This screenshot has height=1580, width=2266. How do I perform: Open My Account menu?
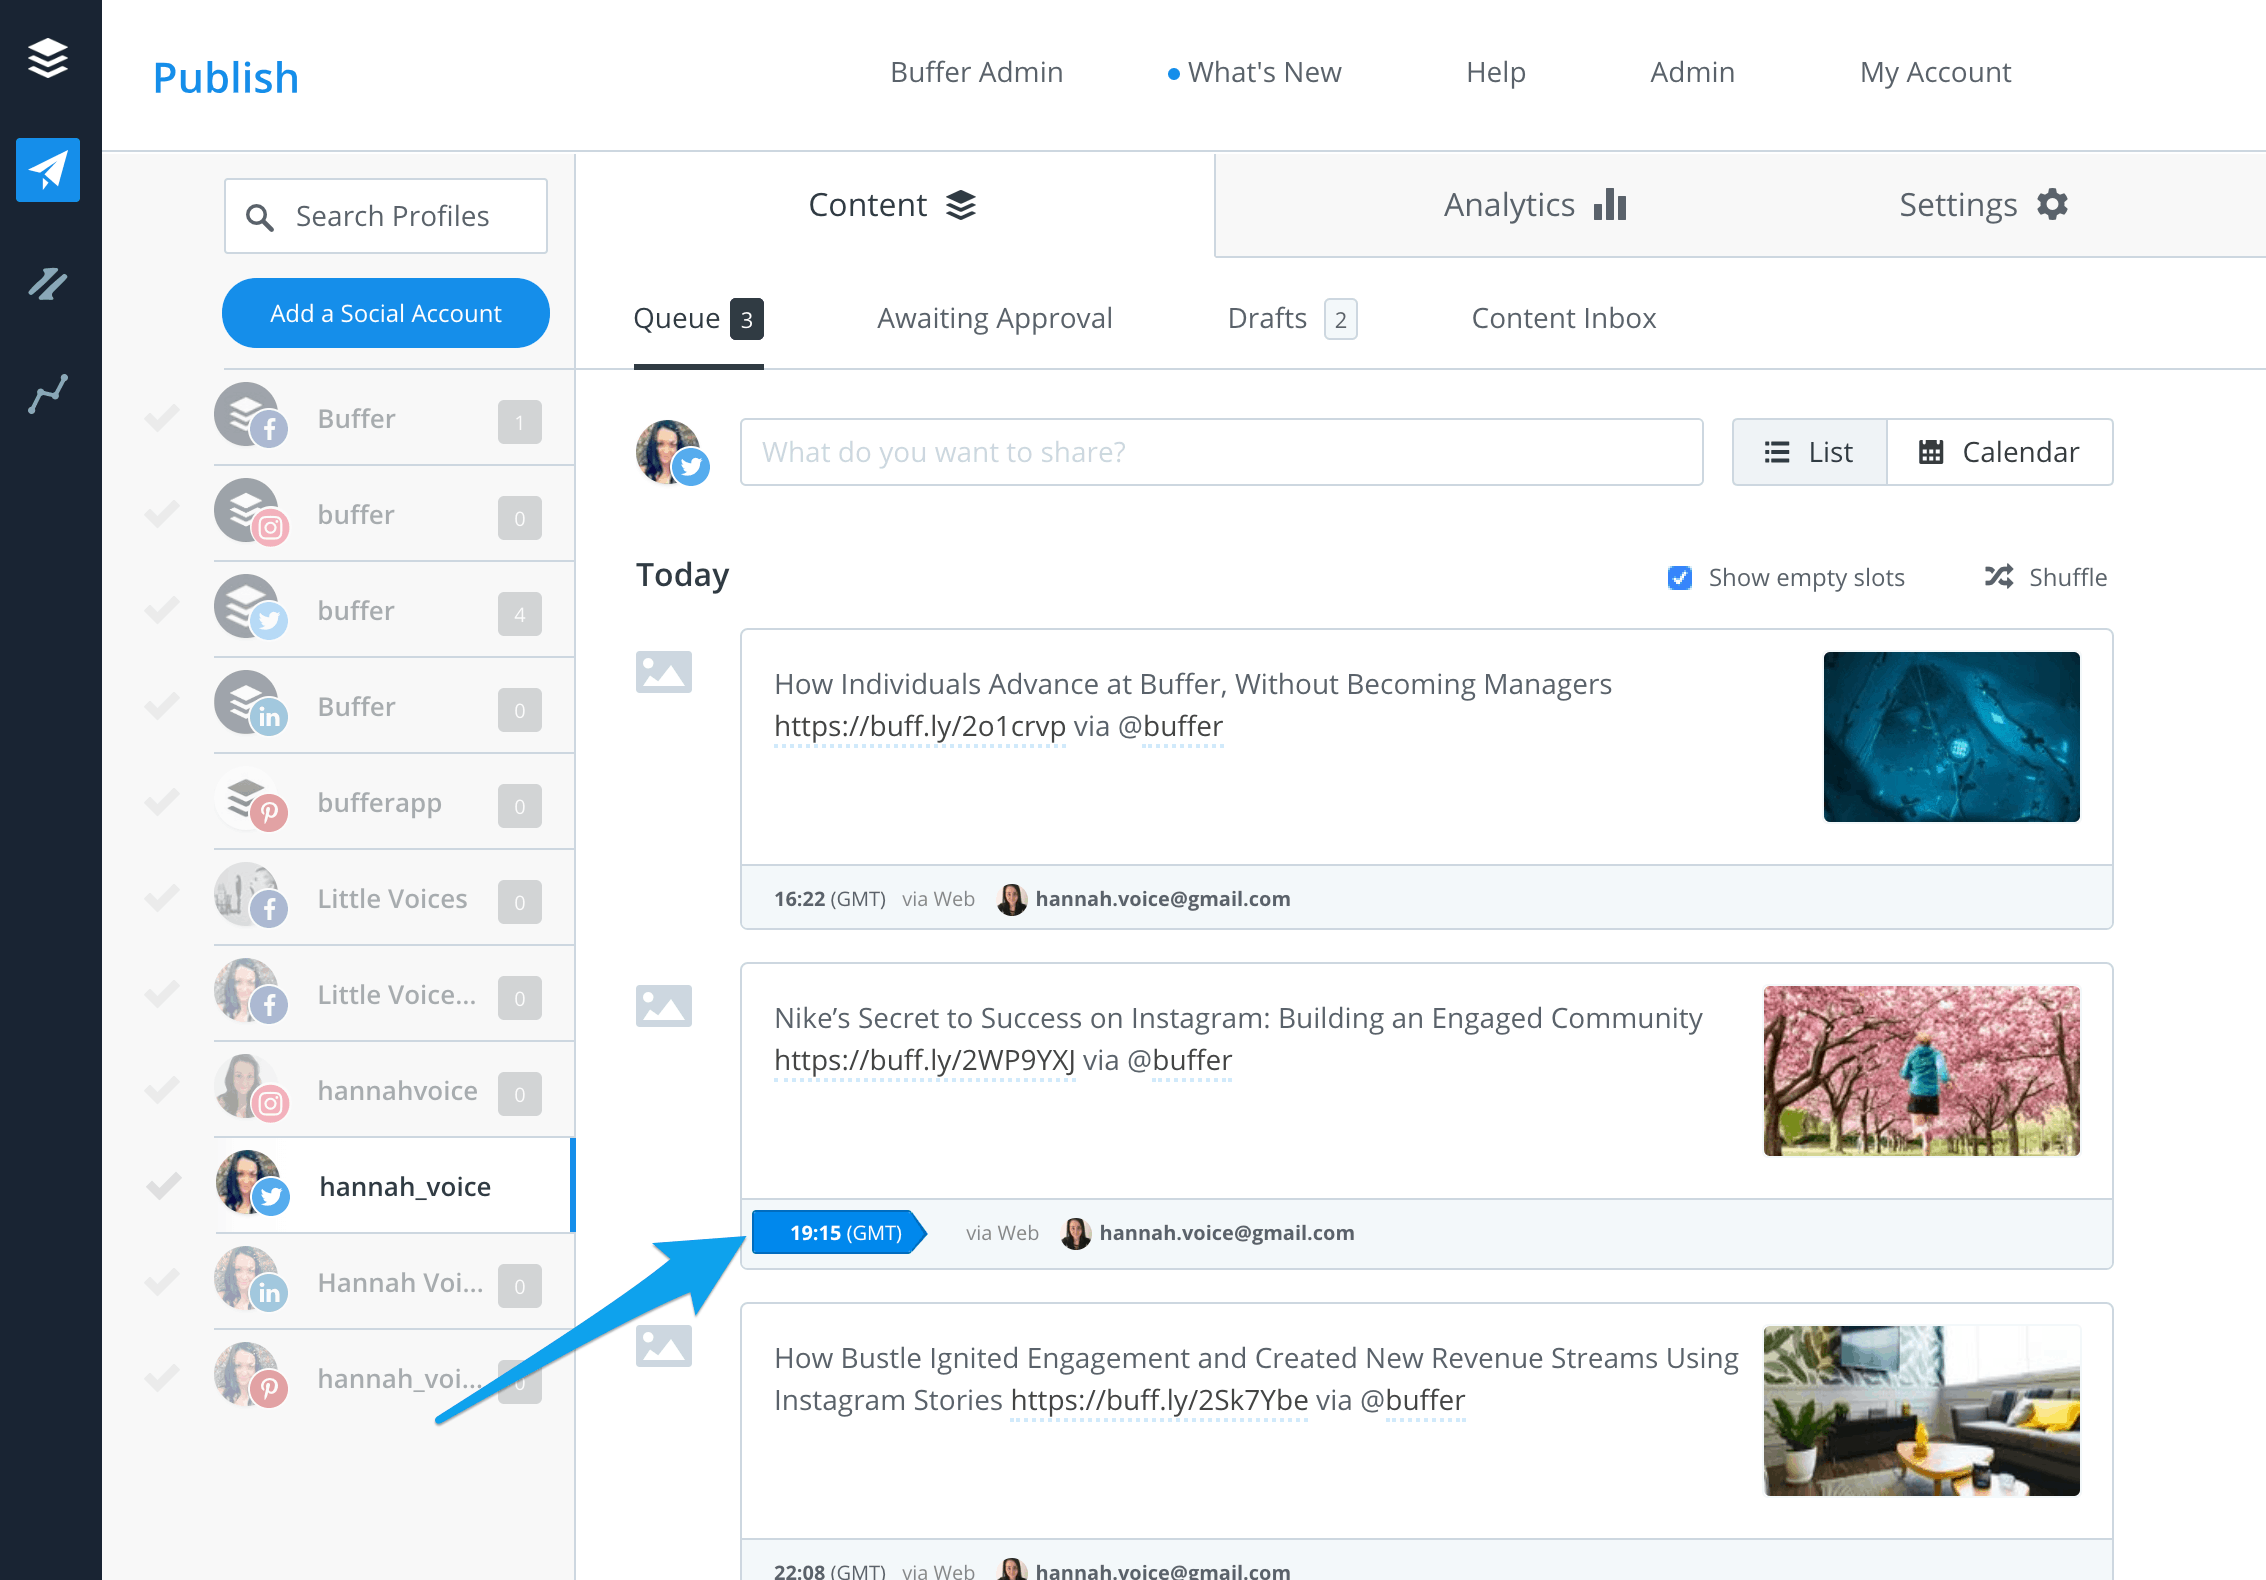coord(1936,72)
